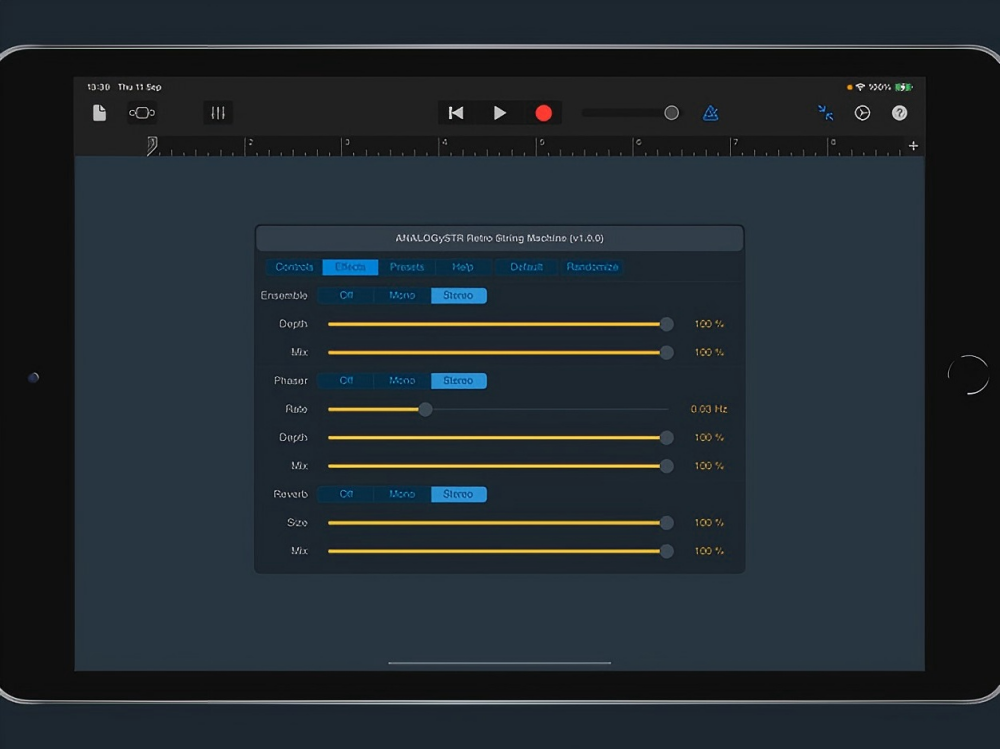1000x749 pixels.
Task: Click bar 2 on the ruler
Action: coord(250,142)
